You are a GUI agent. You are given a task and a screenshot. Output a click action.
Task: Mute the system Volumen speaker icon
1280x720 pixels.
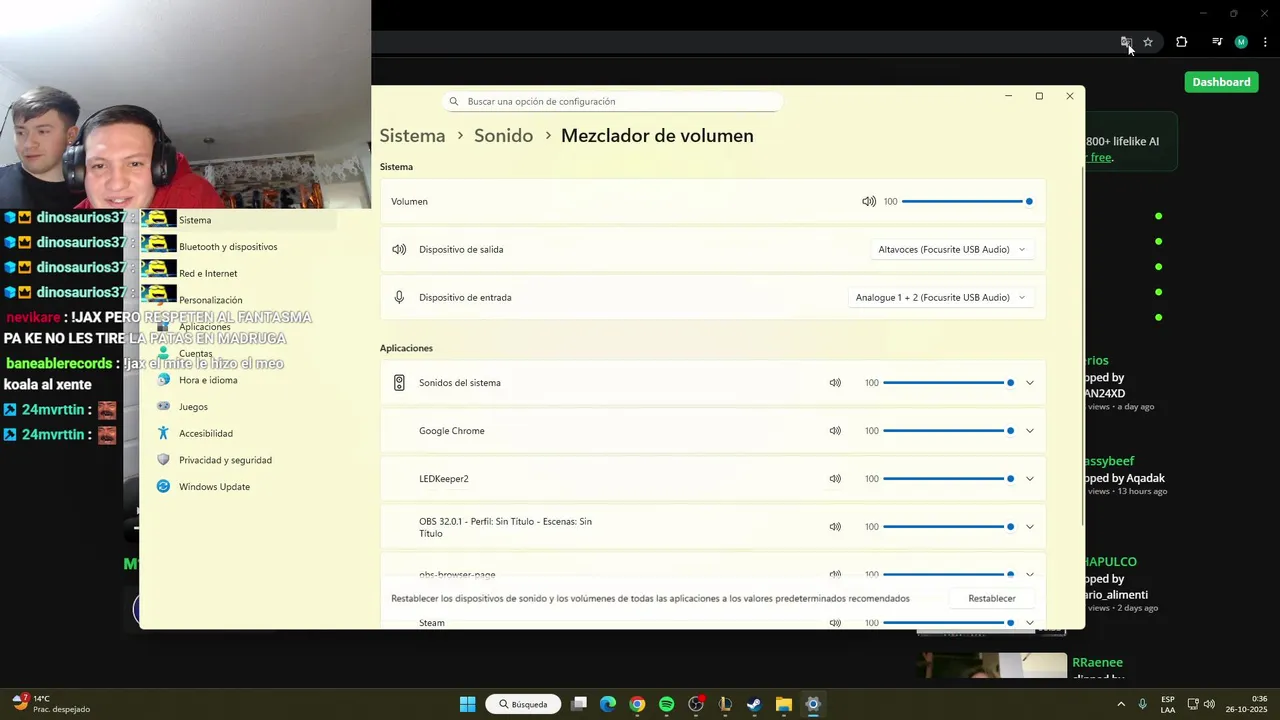point(868,201)
